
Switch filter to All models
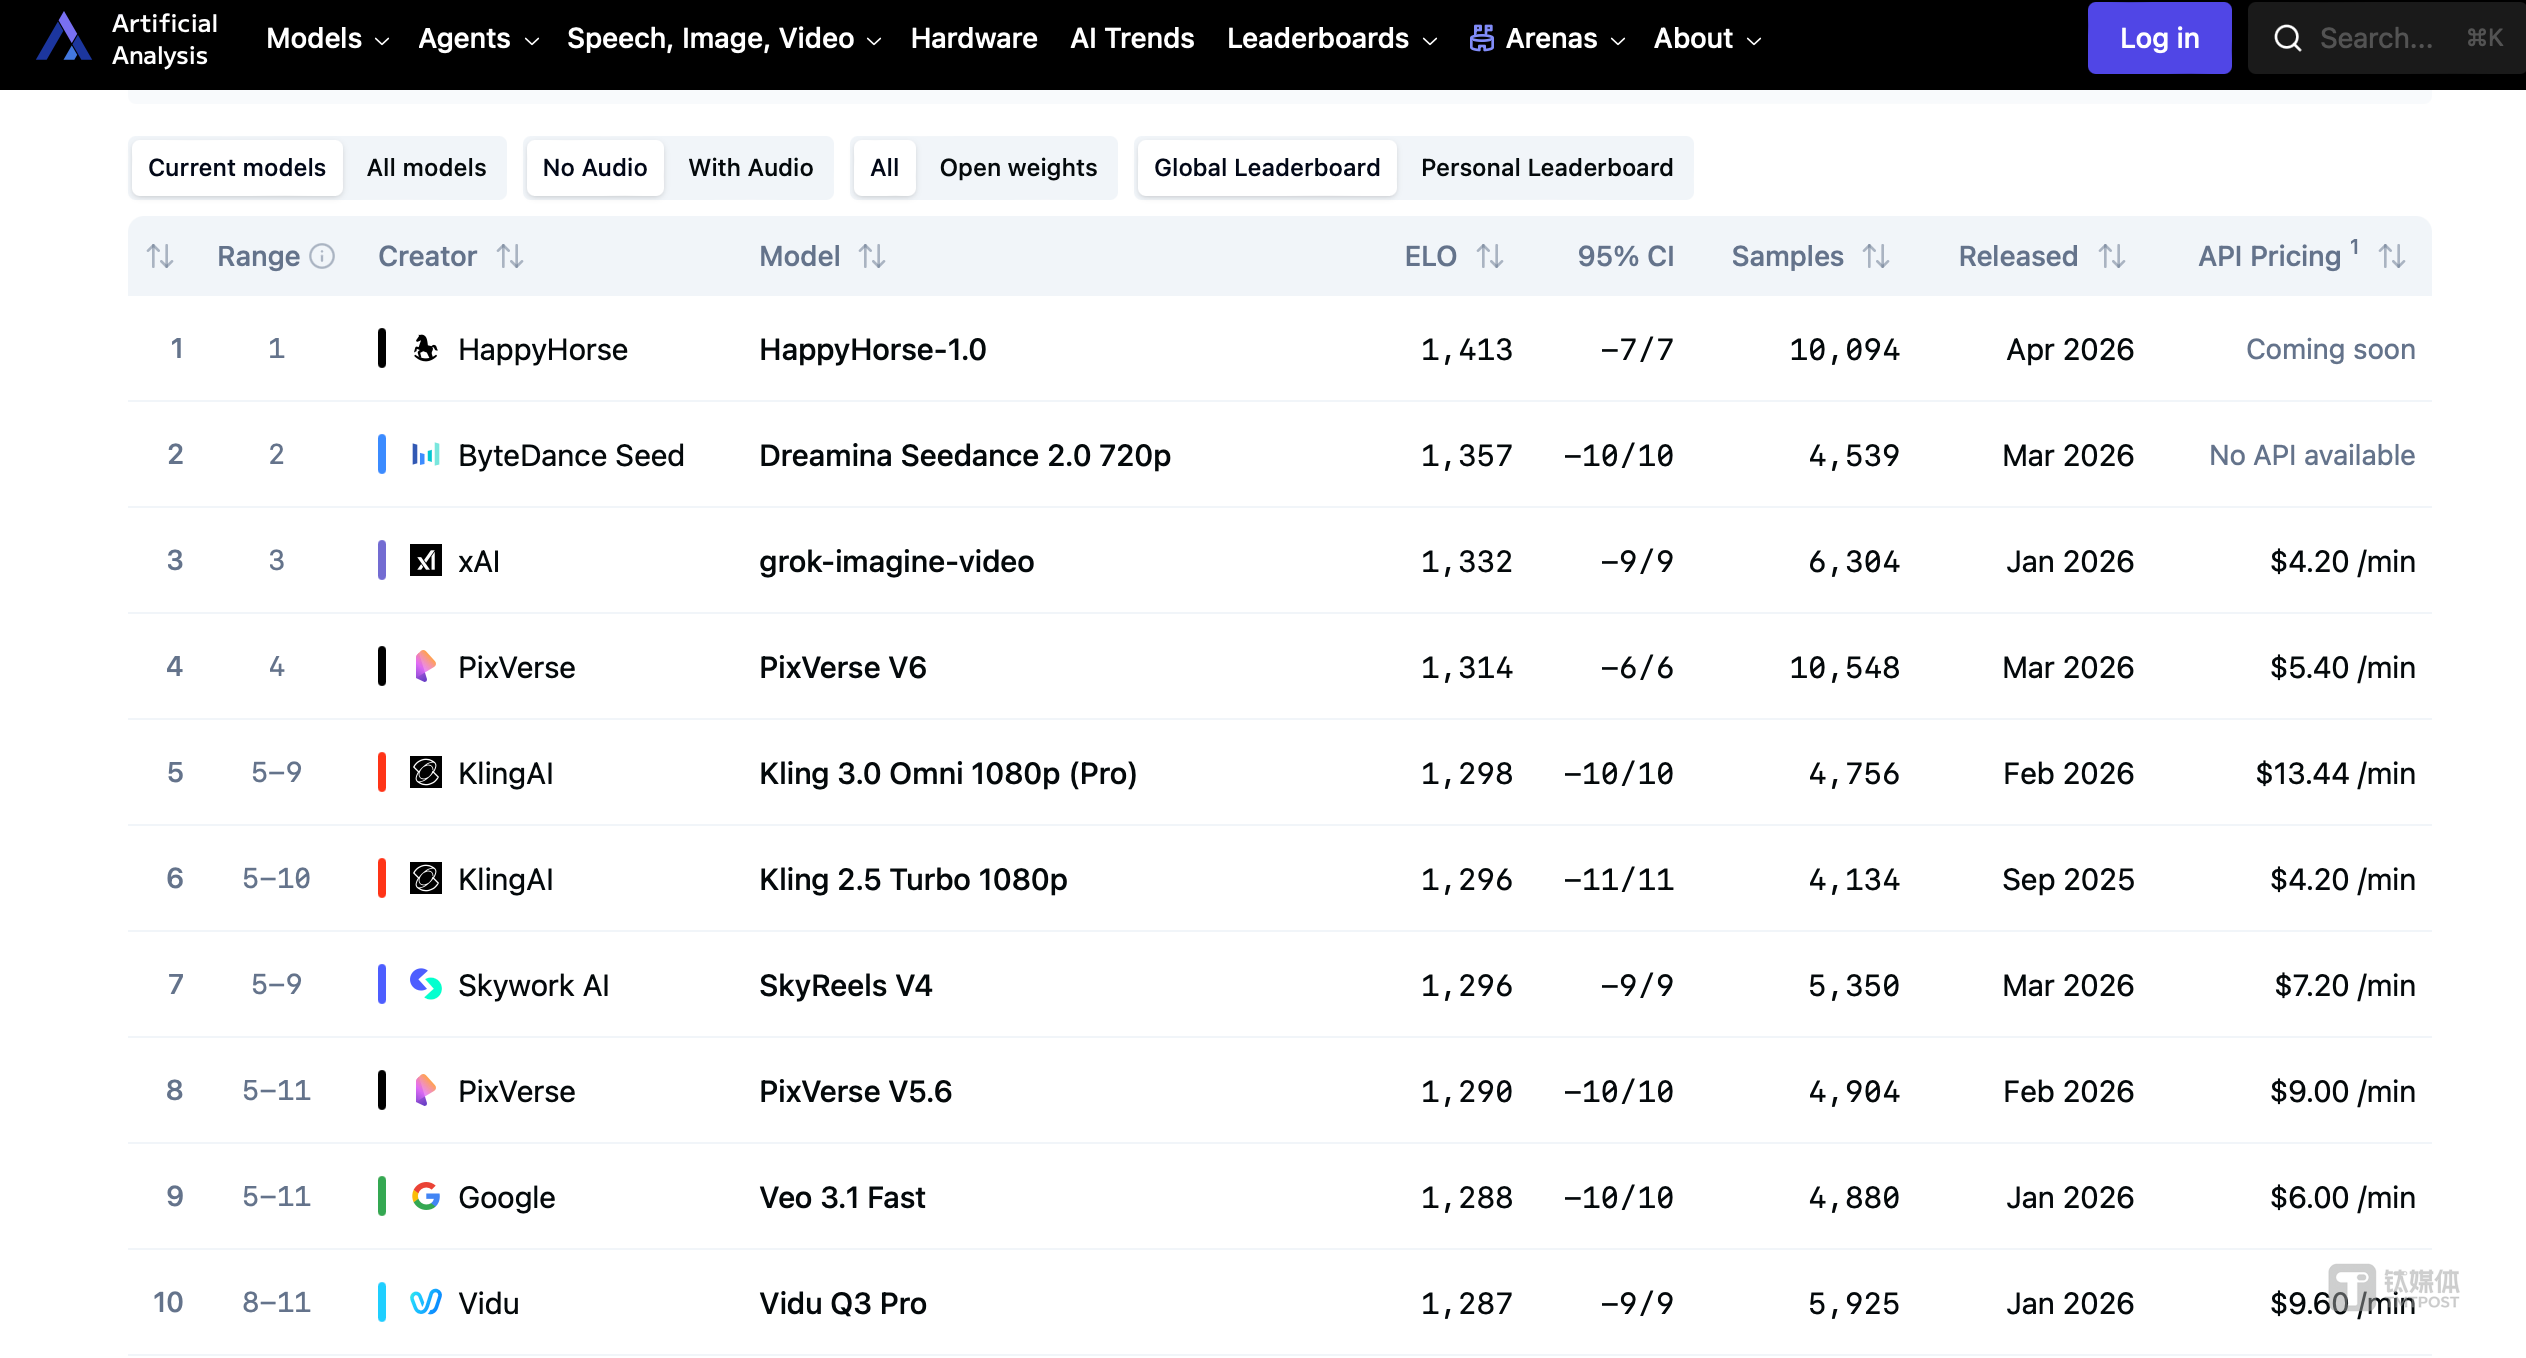(426, 168)
